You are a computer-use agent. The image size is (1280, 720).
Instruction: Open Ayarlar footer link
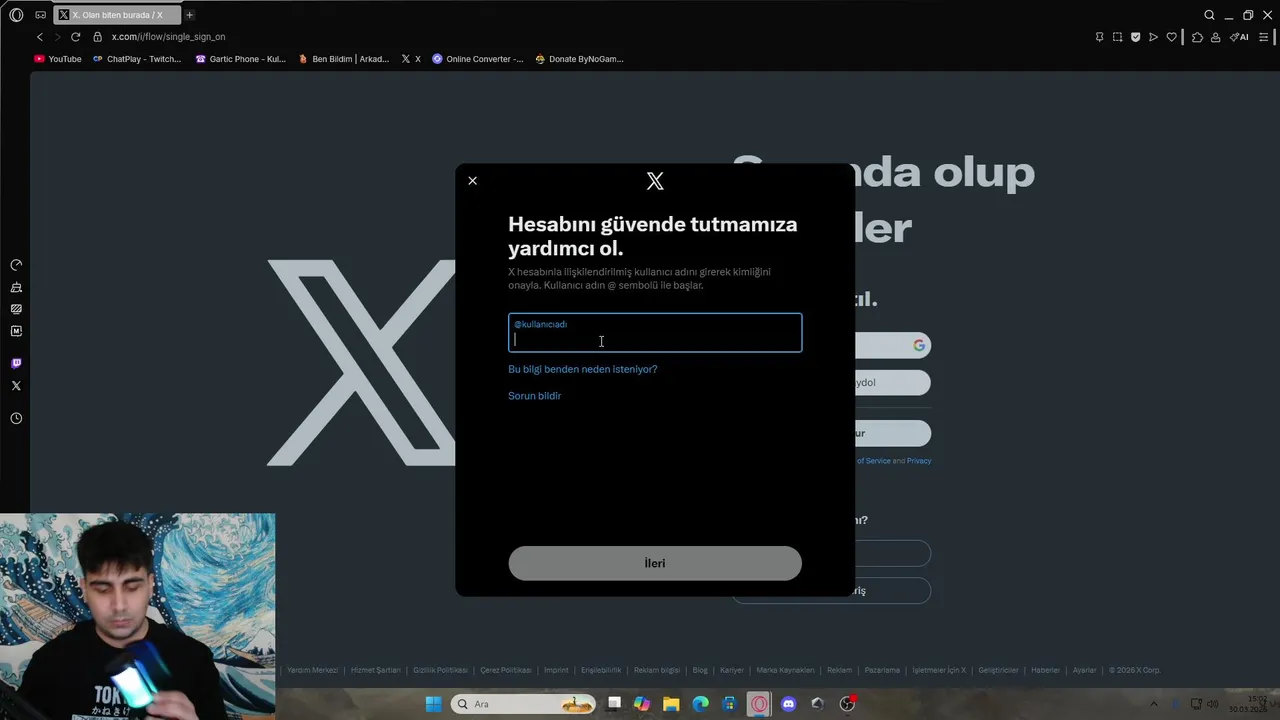pos(1084,670)
